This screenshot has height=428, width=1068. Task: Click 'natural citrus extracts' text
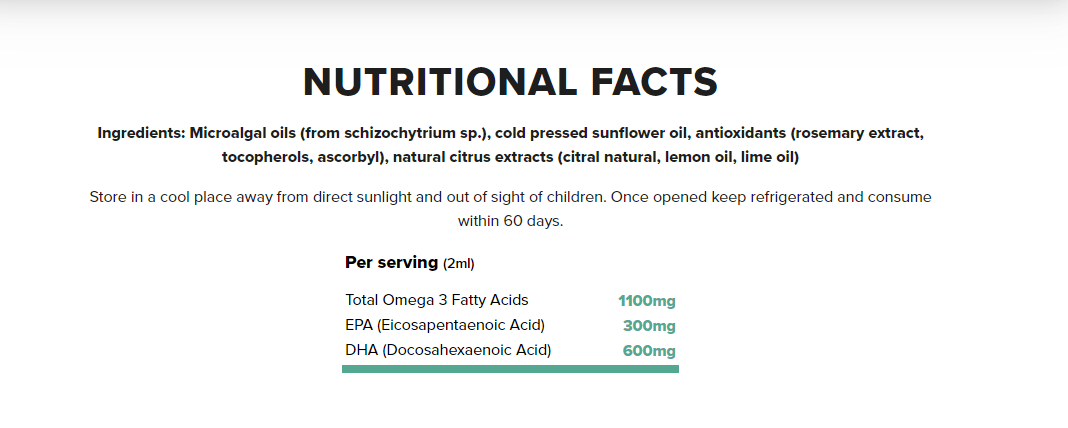(473, 157)
